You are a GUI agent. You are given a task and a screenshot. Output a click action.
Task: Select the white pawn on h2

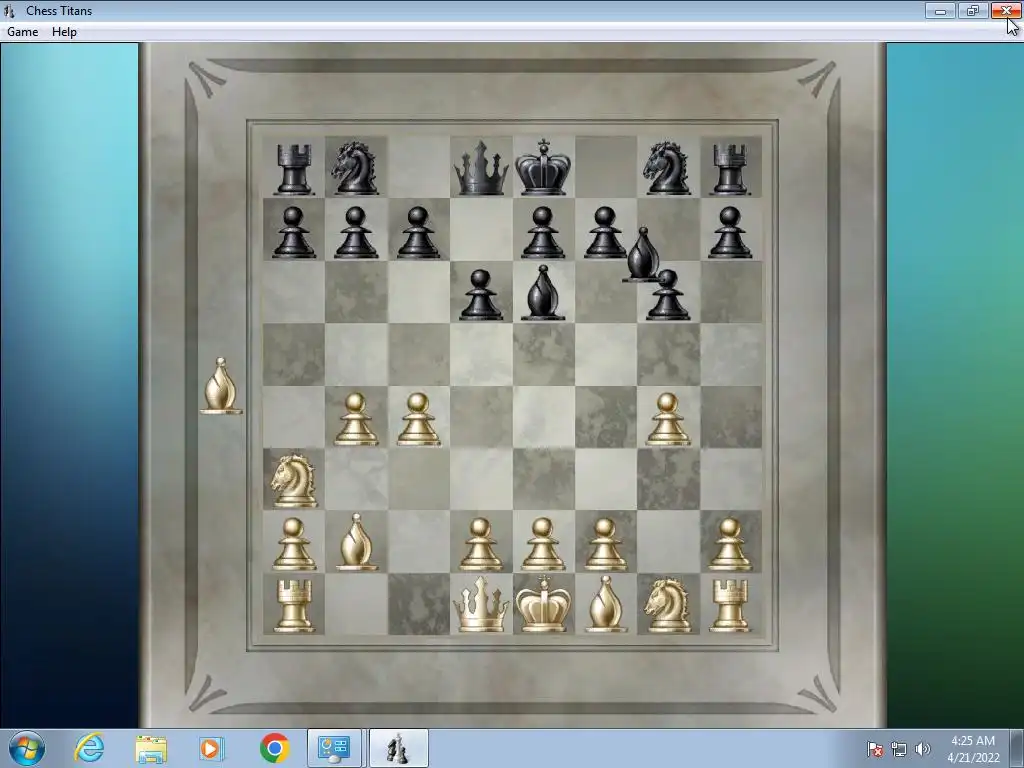[x=729, y=545]
